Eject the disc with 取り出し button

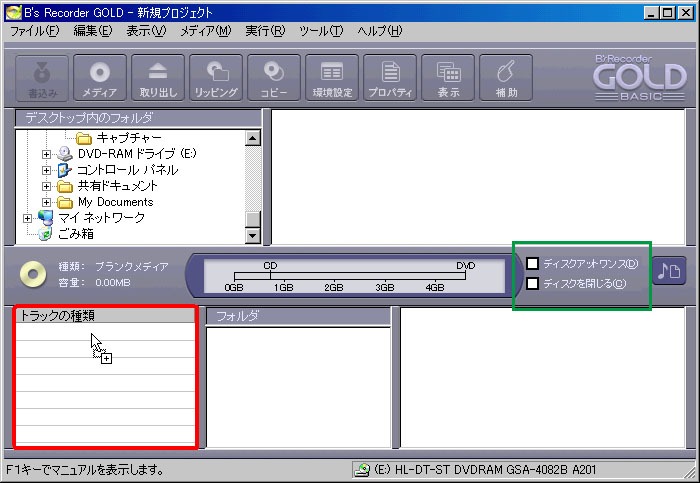click(x=158, y=78)
